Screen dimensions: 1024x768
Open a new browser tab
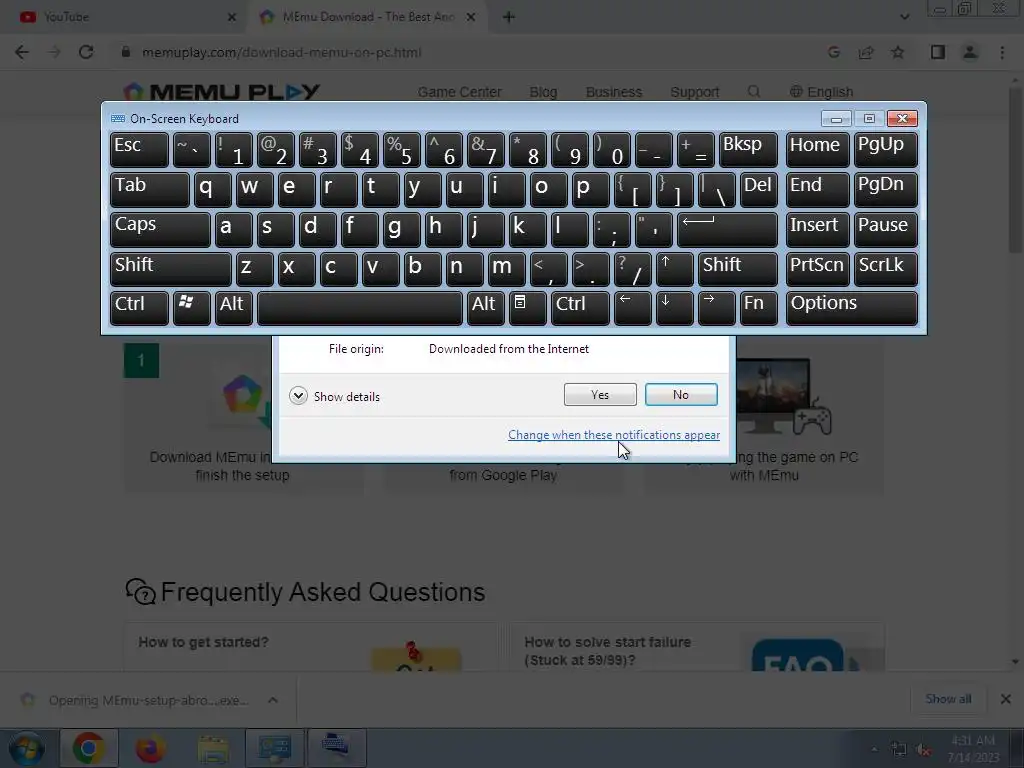(509, 17)
